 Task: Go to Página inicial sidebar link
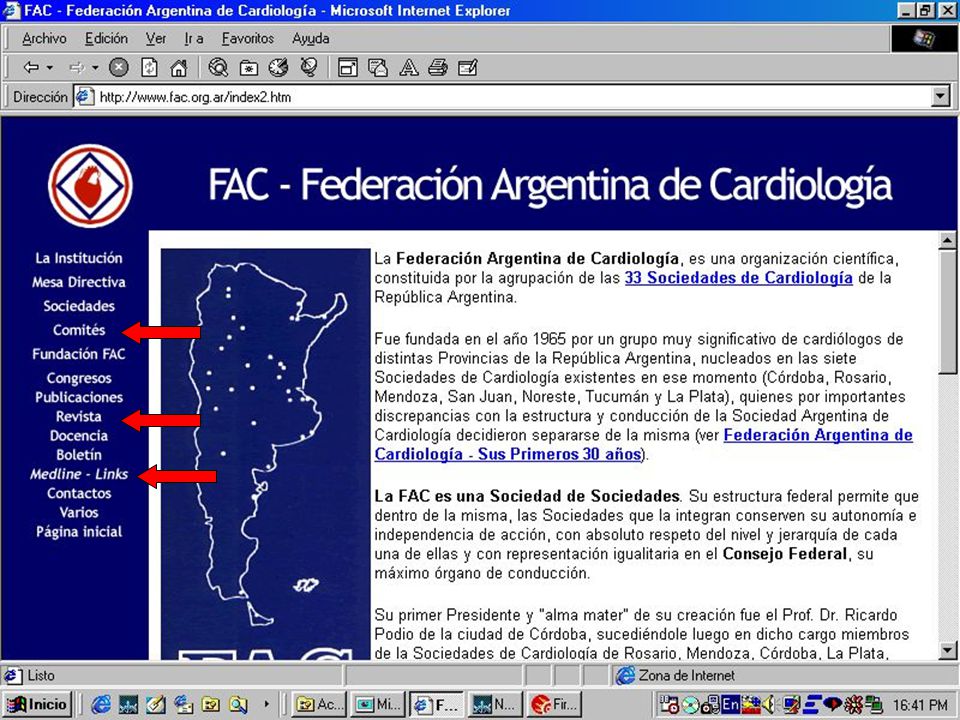pyautogui.click(x=78, y=532)
